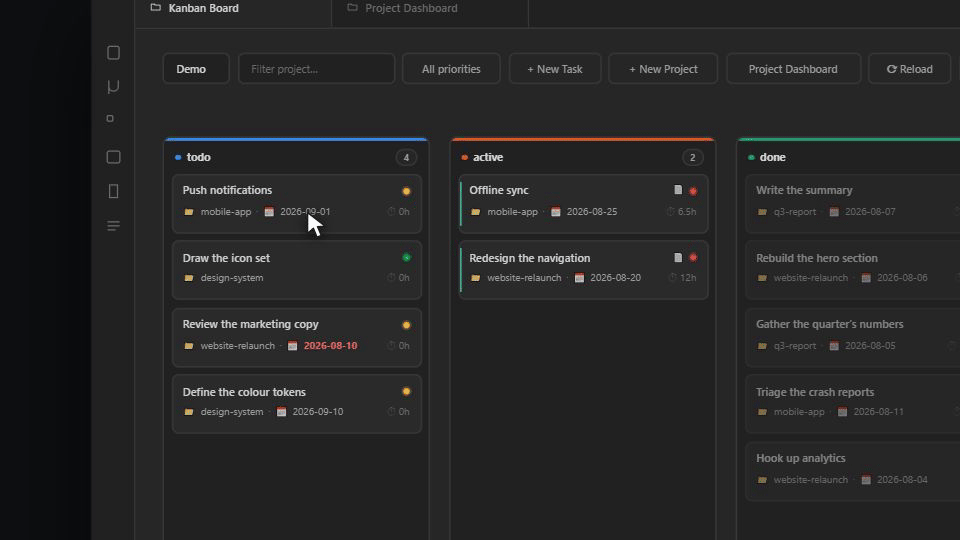Open the Push notifications task card
The height and width of the screenshot is (540, 960).
coord(297,204)
